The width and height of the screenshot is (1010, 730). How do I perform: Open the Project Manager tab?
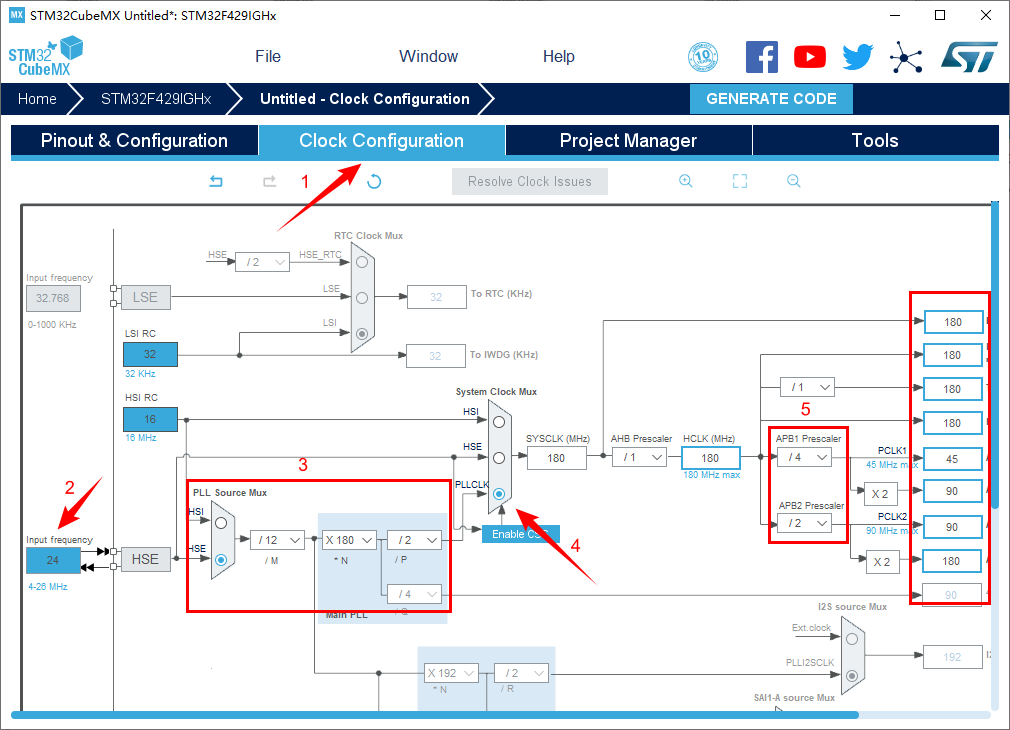pyautogui.click(x=628, y=141)
